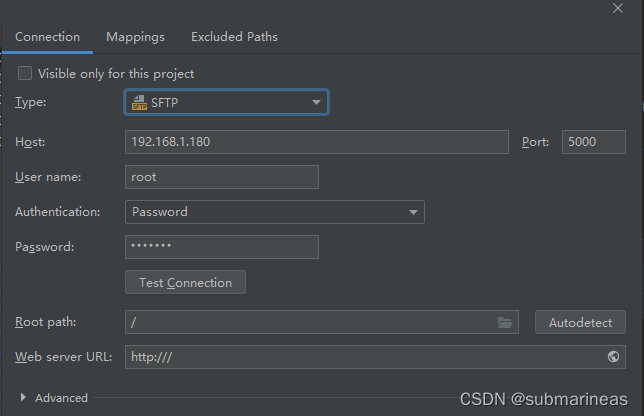
Task: Open globe icon in Web server URL field
Action: click(613, 356)
